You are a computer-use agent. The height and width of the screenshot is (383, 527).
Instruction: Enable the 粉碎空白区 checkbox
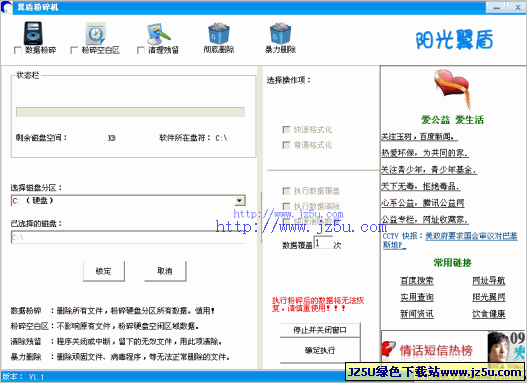pyautogui.click(x=74, y=50)
